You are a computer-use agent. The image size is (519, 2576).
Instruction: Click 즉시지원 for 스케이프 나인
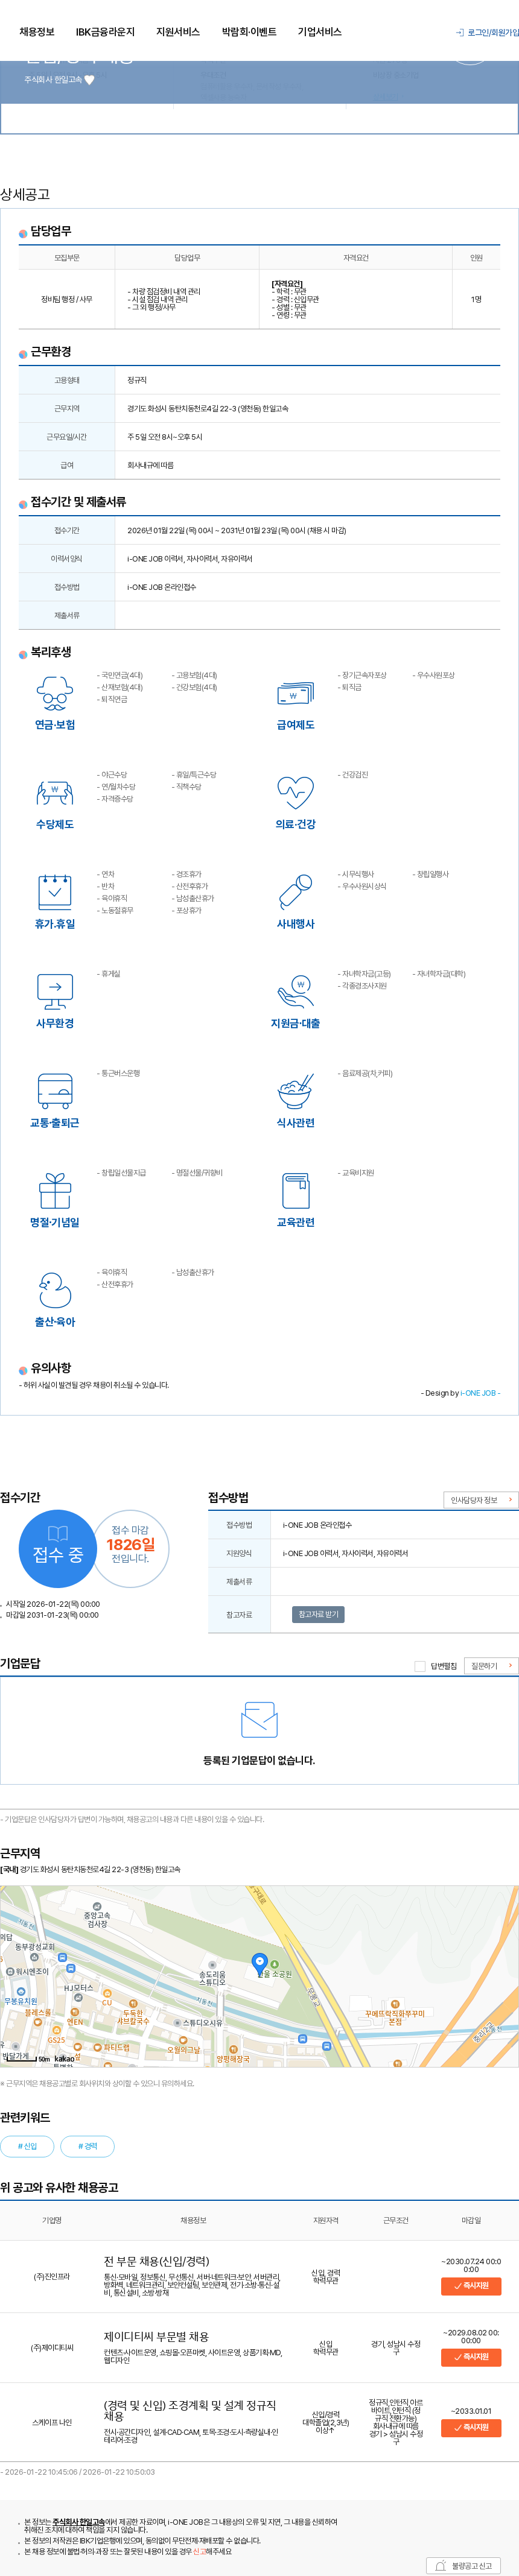pos(471,2427)
